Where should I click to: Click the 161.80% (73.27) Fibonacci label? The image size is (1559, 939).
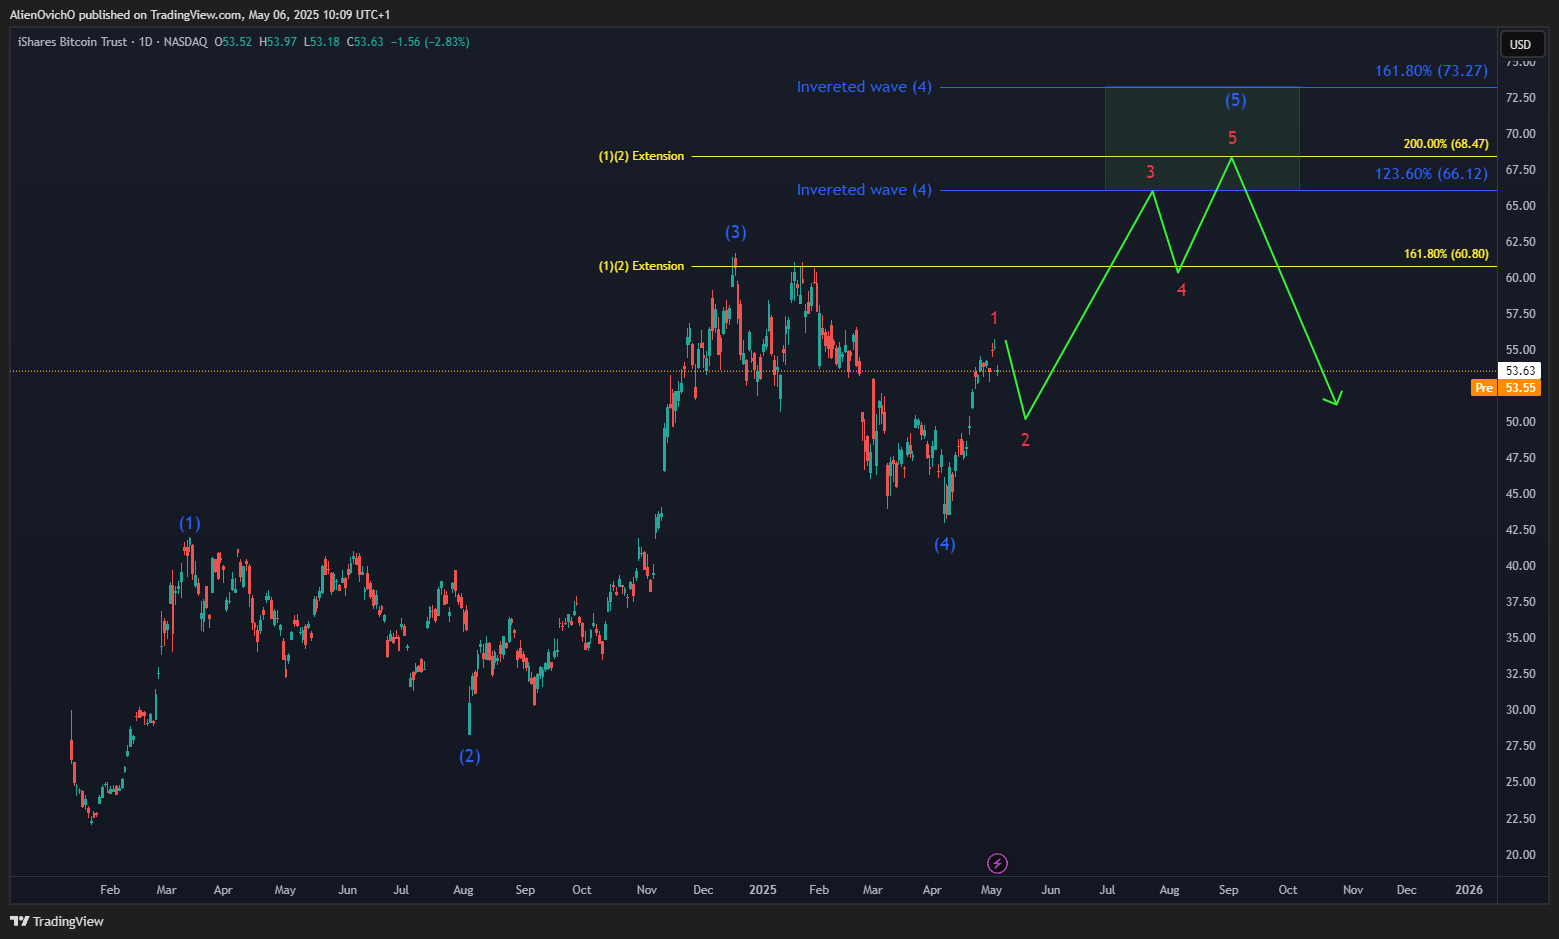coord(1431,71)
